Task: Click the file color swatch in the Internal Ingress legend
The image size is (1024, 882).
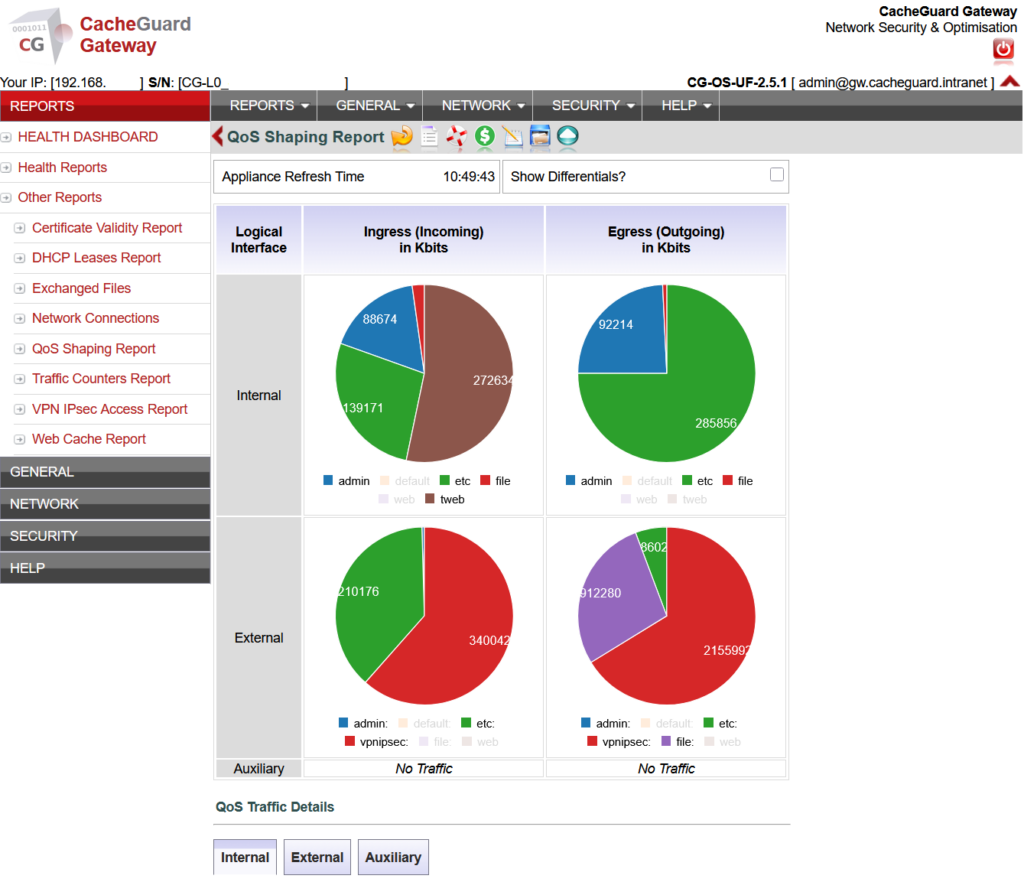Action: 485,480
